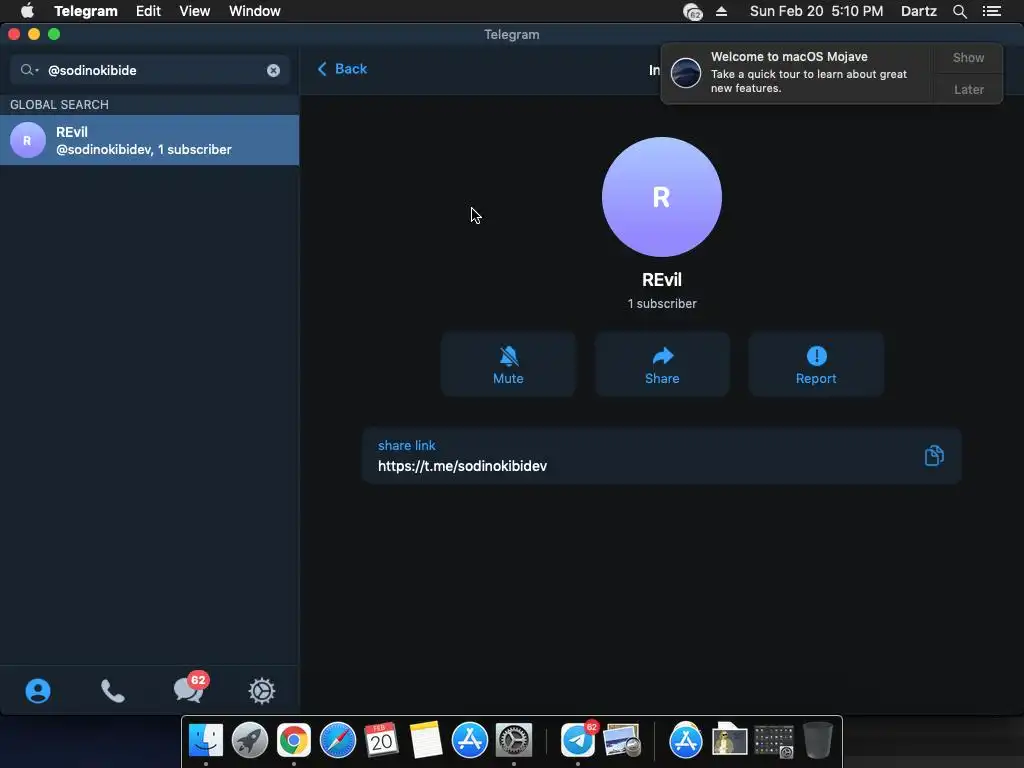1024x768 pixels.
Task: Open the Apple menu
Action: coord(27,11)
